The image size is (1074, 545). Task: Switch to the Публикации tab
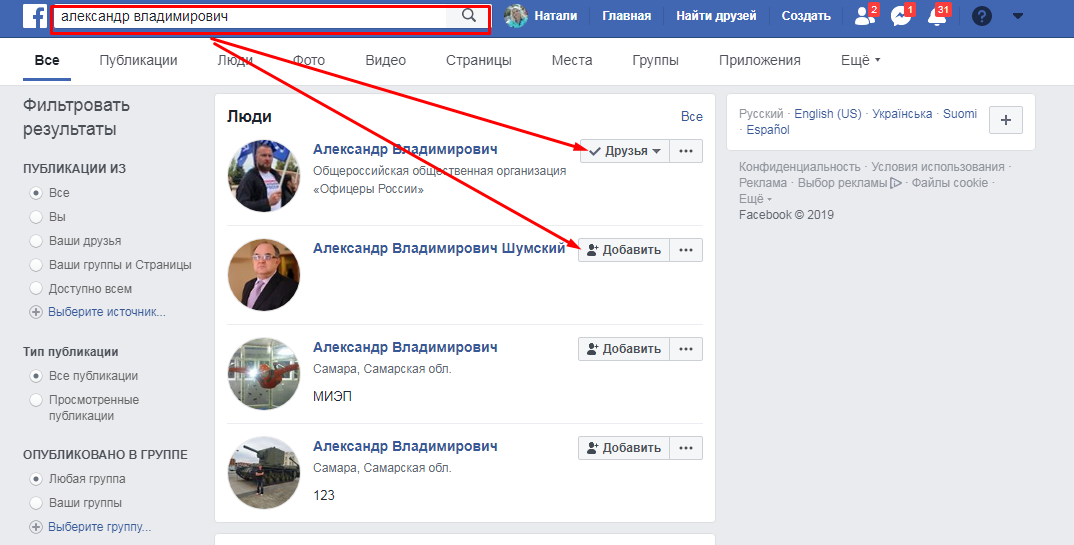tap(138, 60)
